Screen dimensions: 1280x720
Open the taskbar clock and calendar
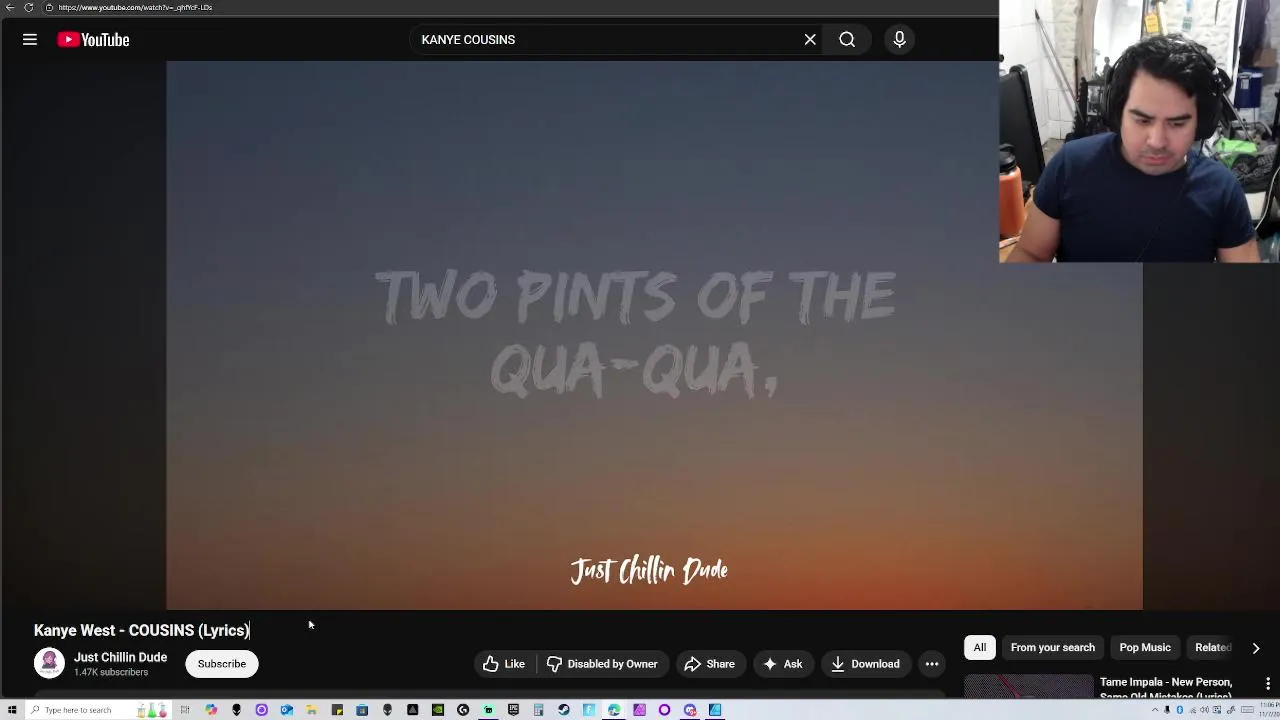(x=1269, y=710)
